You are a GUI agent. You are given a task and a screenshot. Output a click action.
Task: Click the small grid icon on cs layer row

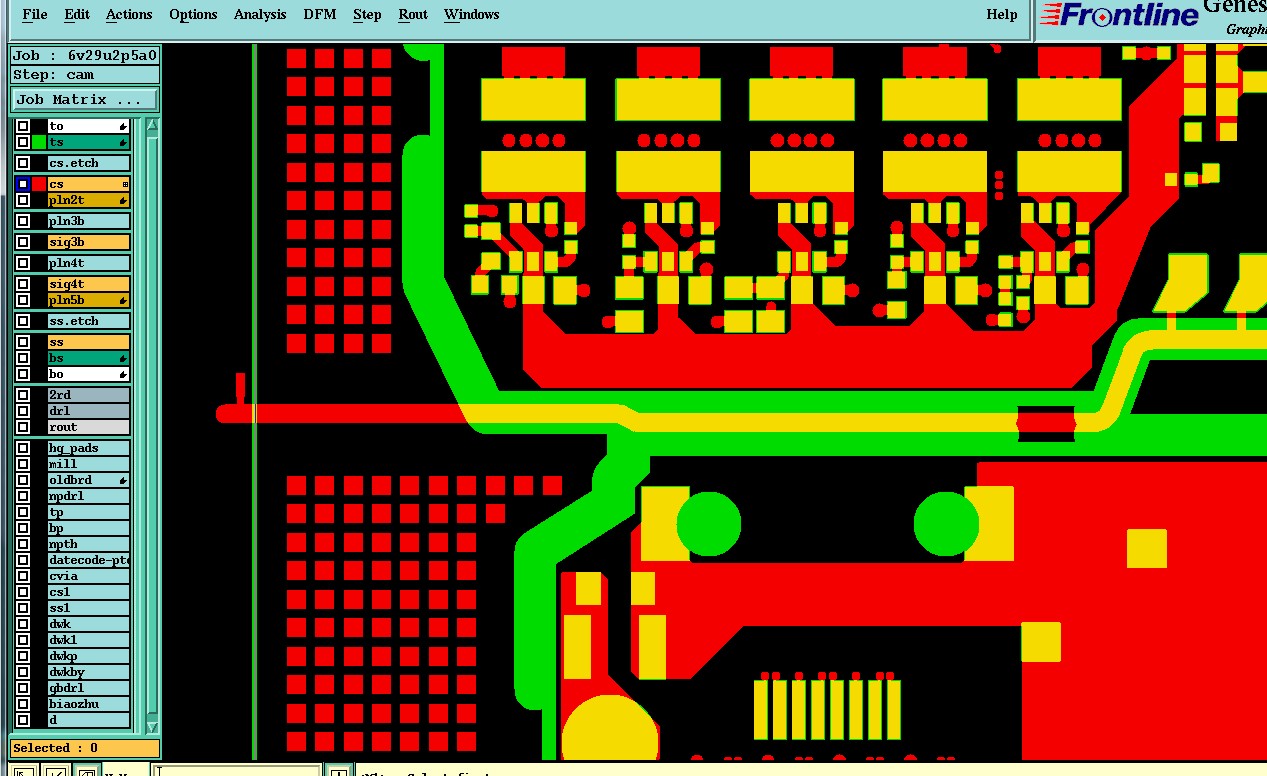(125, 184)
